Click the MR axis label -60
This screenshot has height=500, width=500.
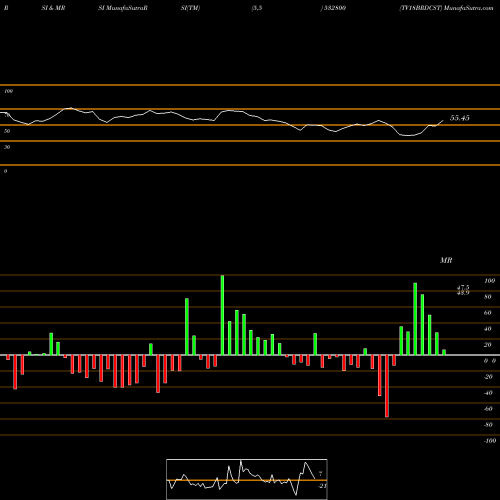(x=488, y=409)
